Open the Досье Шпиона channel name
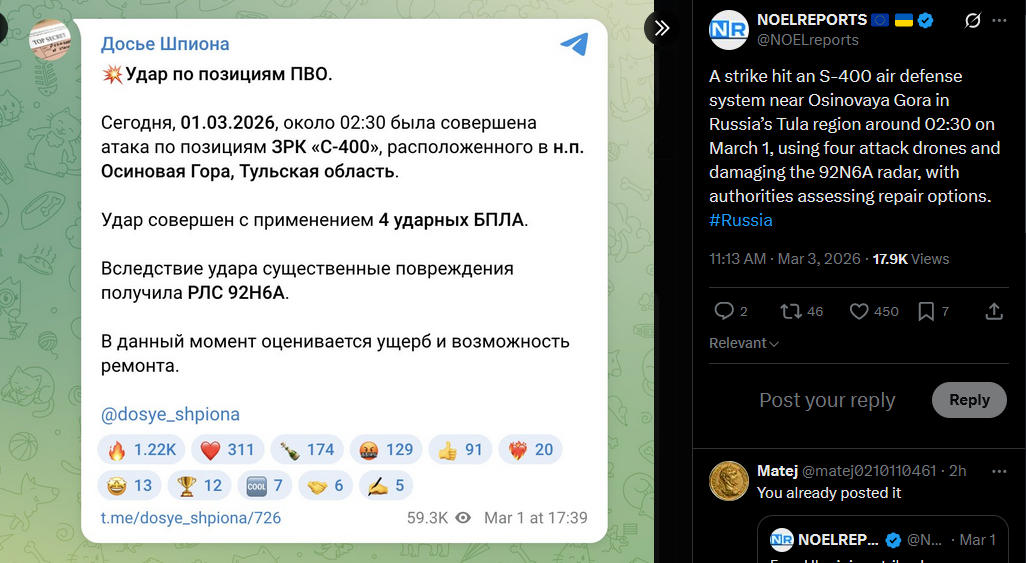 point(165,44)
